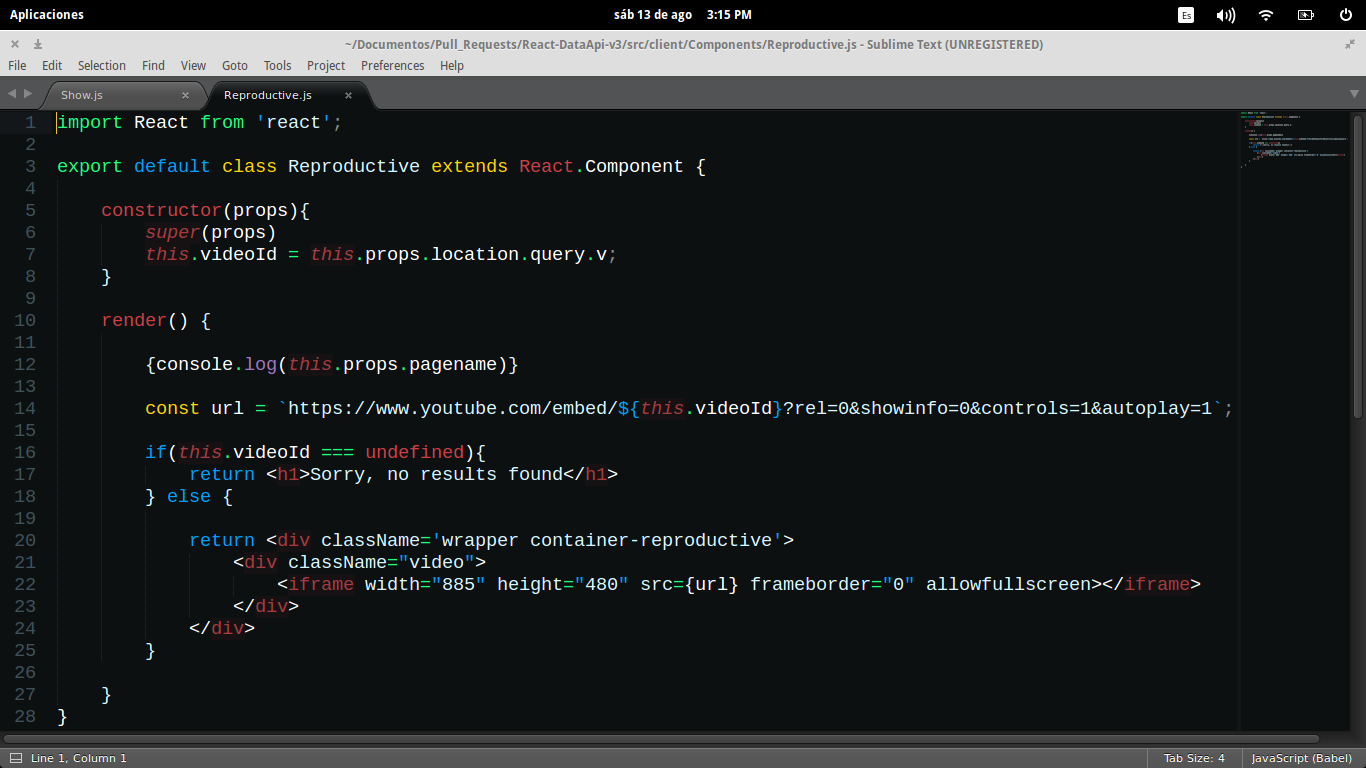The image size is (1366, 768).
Task: Open the Project menu
Action: pyautogui.click(x=326, y=66)
